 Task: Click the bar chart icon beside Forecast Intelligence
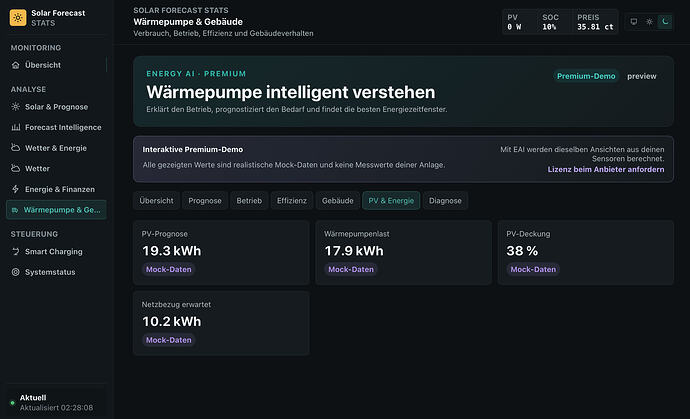tap(15, 127)
